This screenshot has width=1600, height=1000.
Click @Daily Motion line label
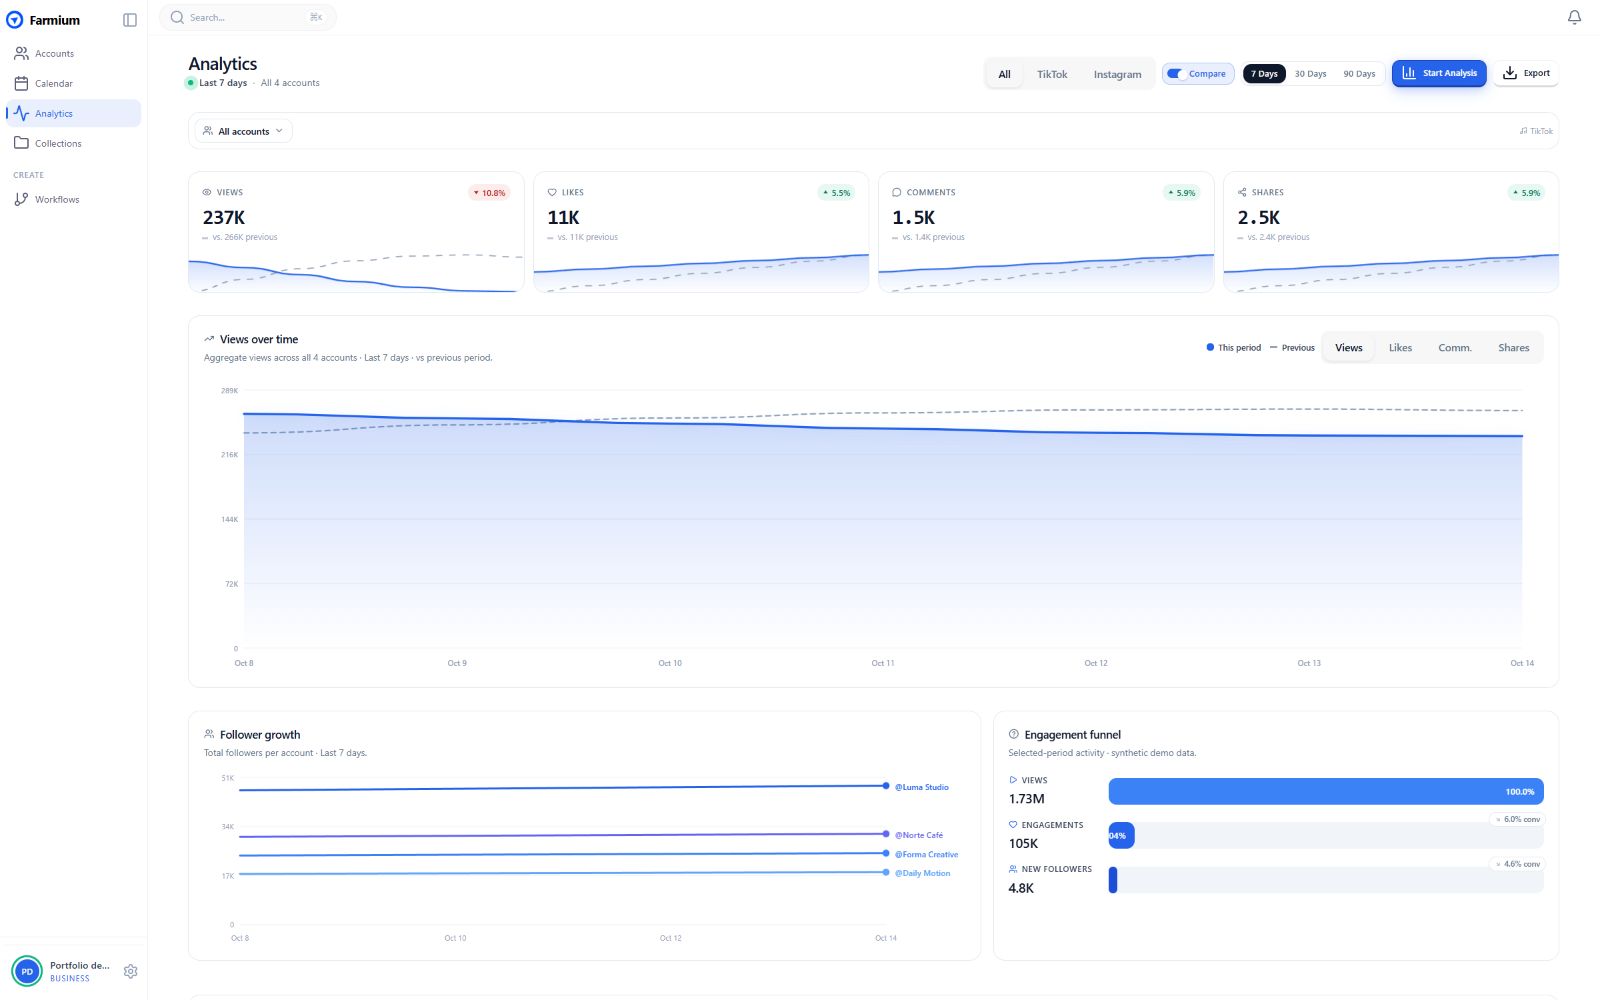point(922,873)
